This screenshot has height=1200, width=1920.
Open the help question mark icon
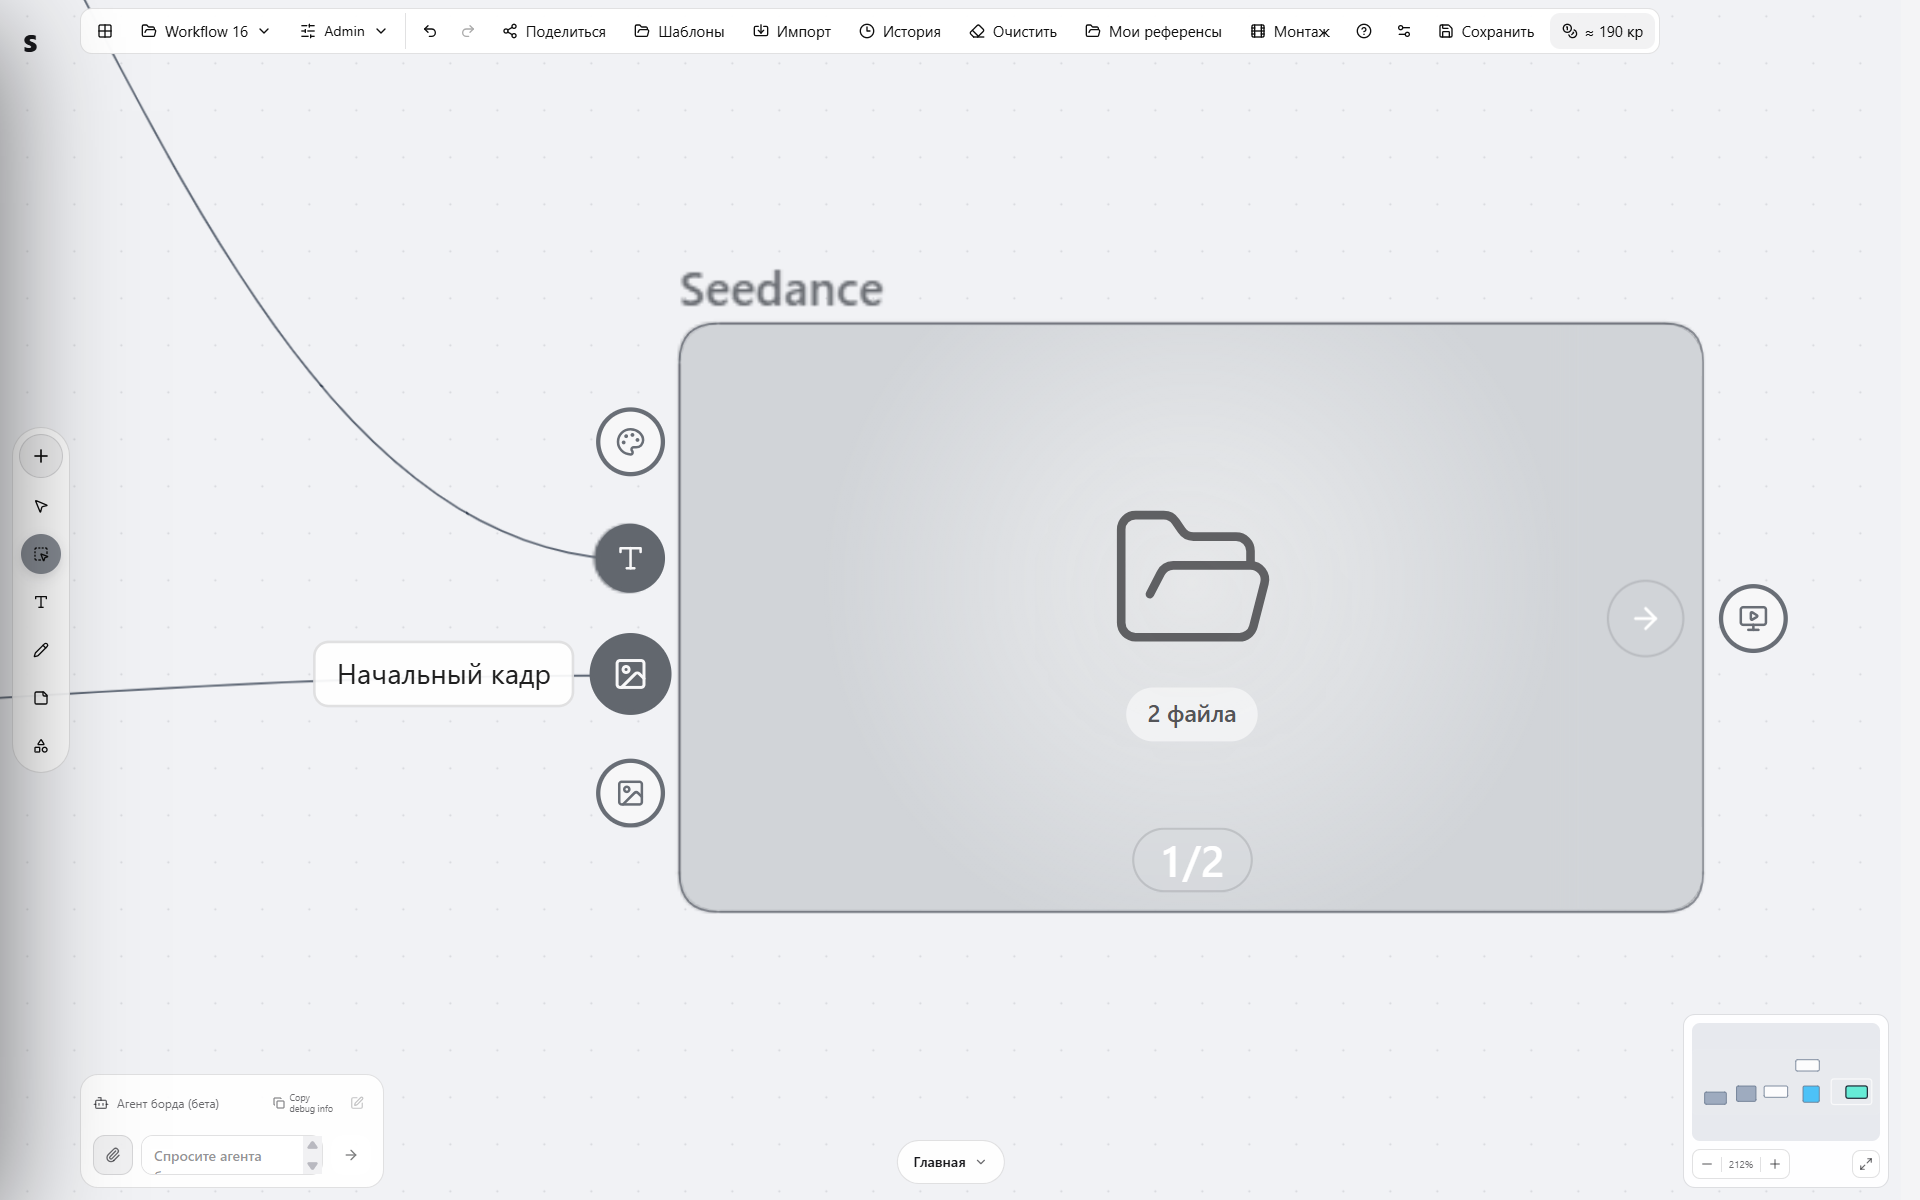(1364, 31)
